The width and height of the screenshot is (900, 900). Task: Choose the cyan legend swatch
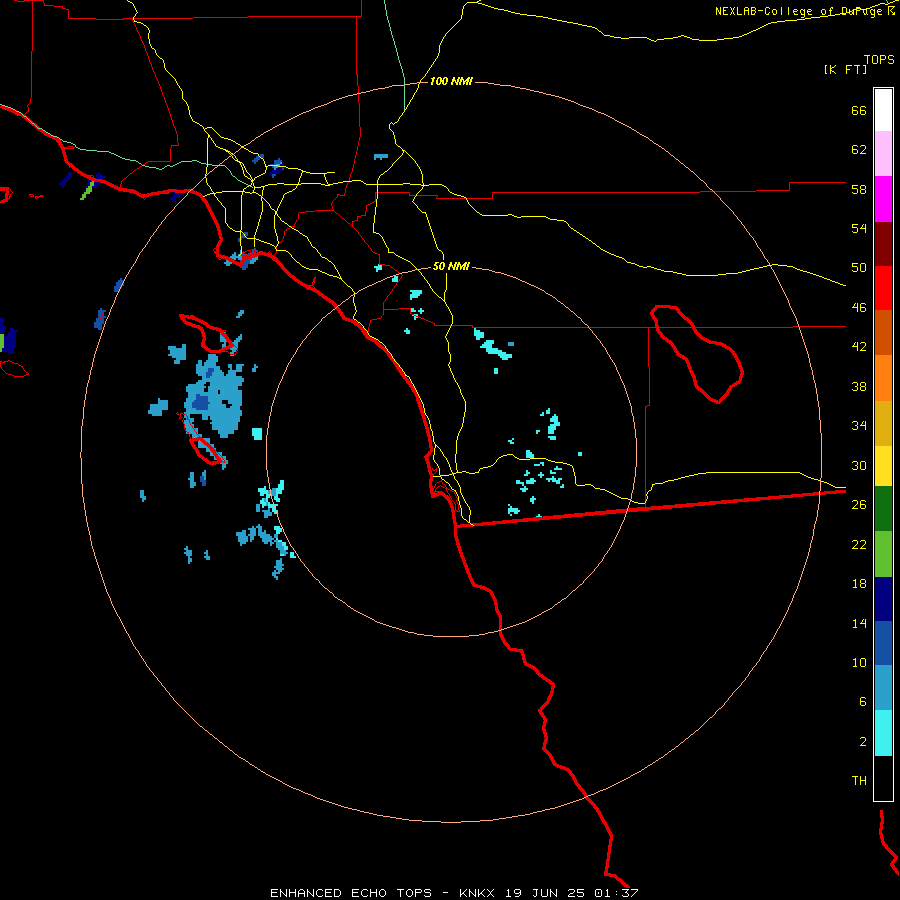(x=883, y=733)
